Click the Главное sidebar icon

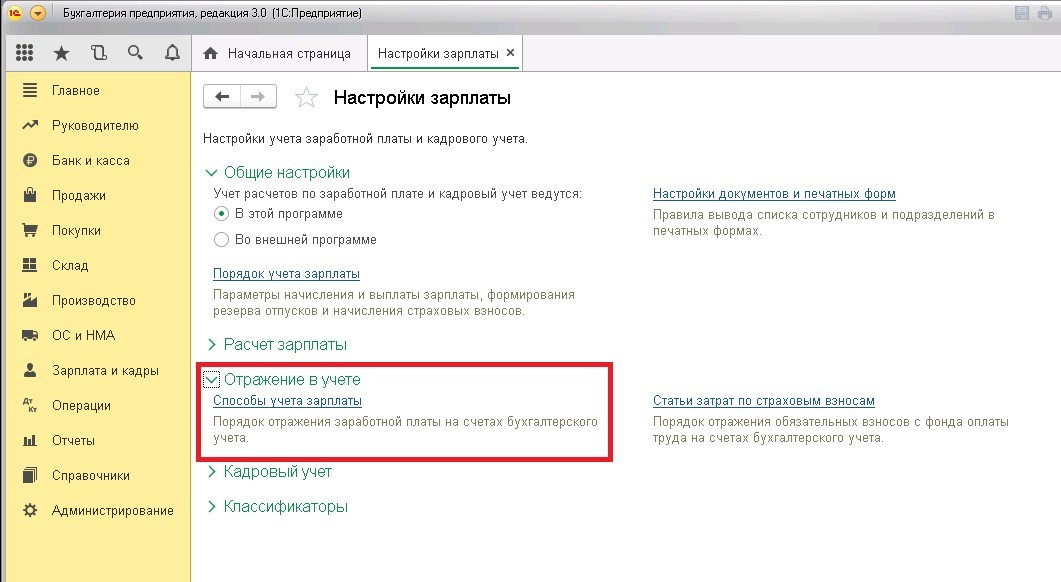click(30, 90)
